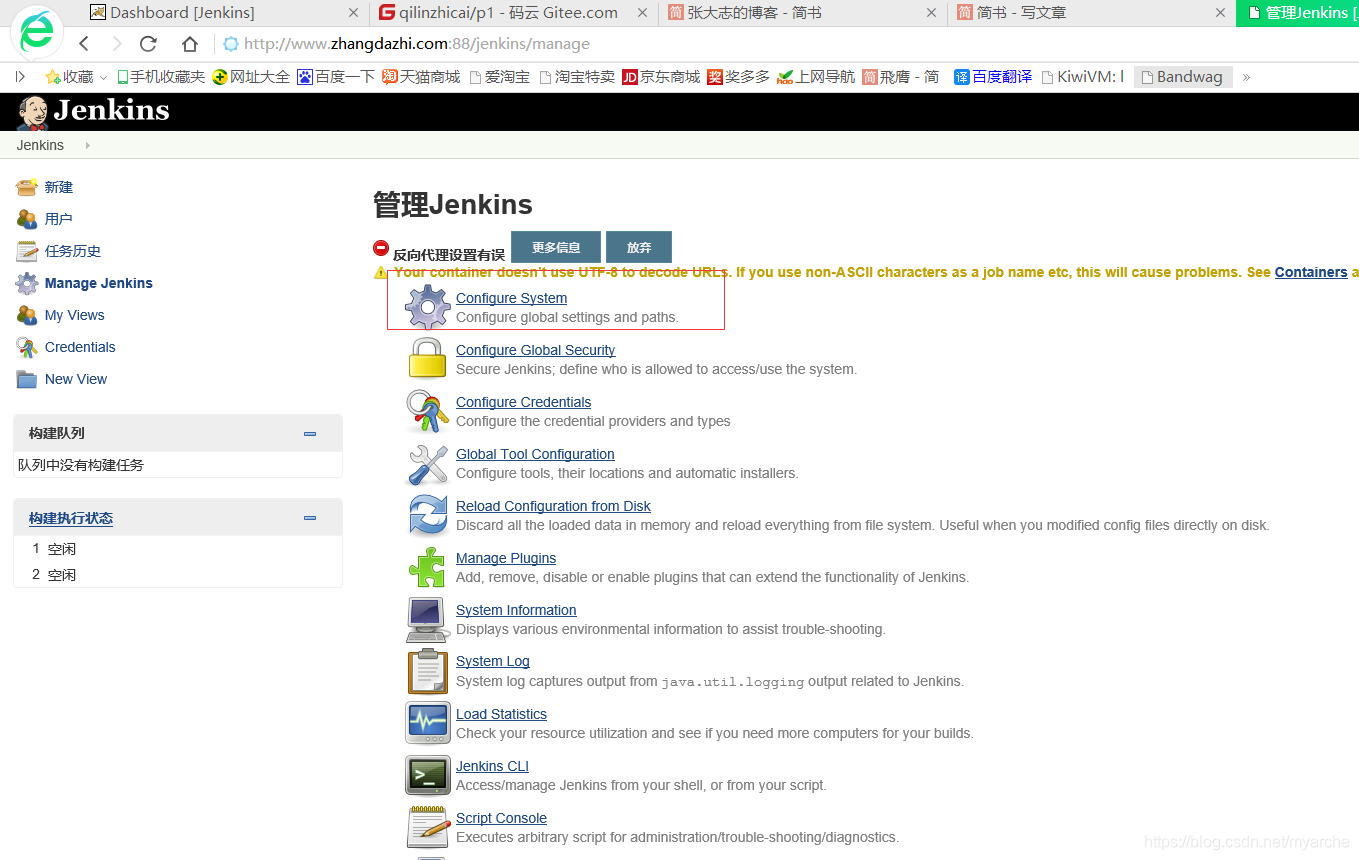Click the 构建执行状态 heading link
The height and width of the screenshot is (860, 1359).
coord(71,518)
